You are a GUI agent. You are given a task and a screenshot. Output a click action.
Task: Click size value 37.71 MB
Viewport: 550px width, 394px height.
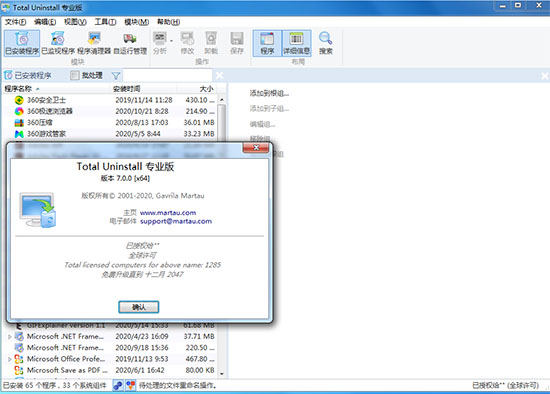tap(199, 336)
